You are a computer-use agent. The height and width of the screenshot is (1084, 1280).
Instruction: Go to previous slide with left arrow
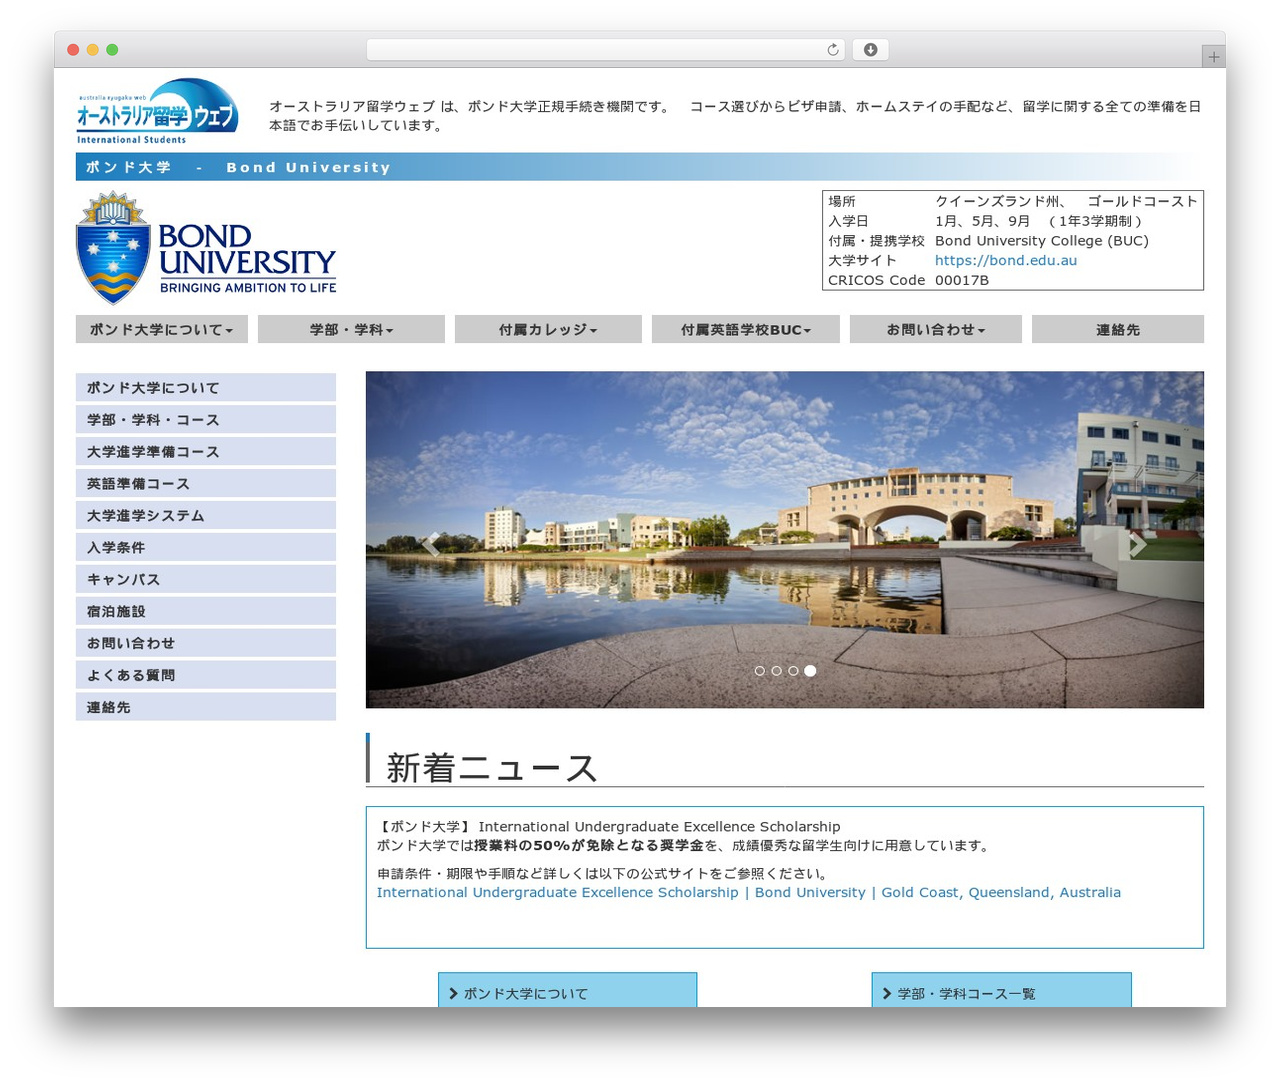click(431, 544)
